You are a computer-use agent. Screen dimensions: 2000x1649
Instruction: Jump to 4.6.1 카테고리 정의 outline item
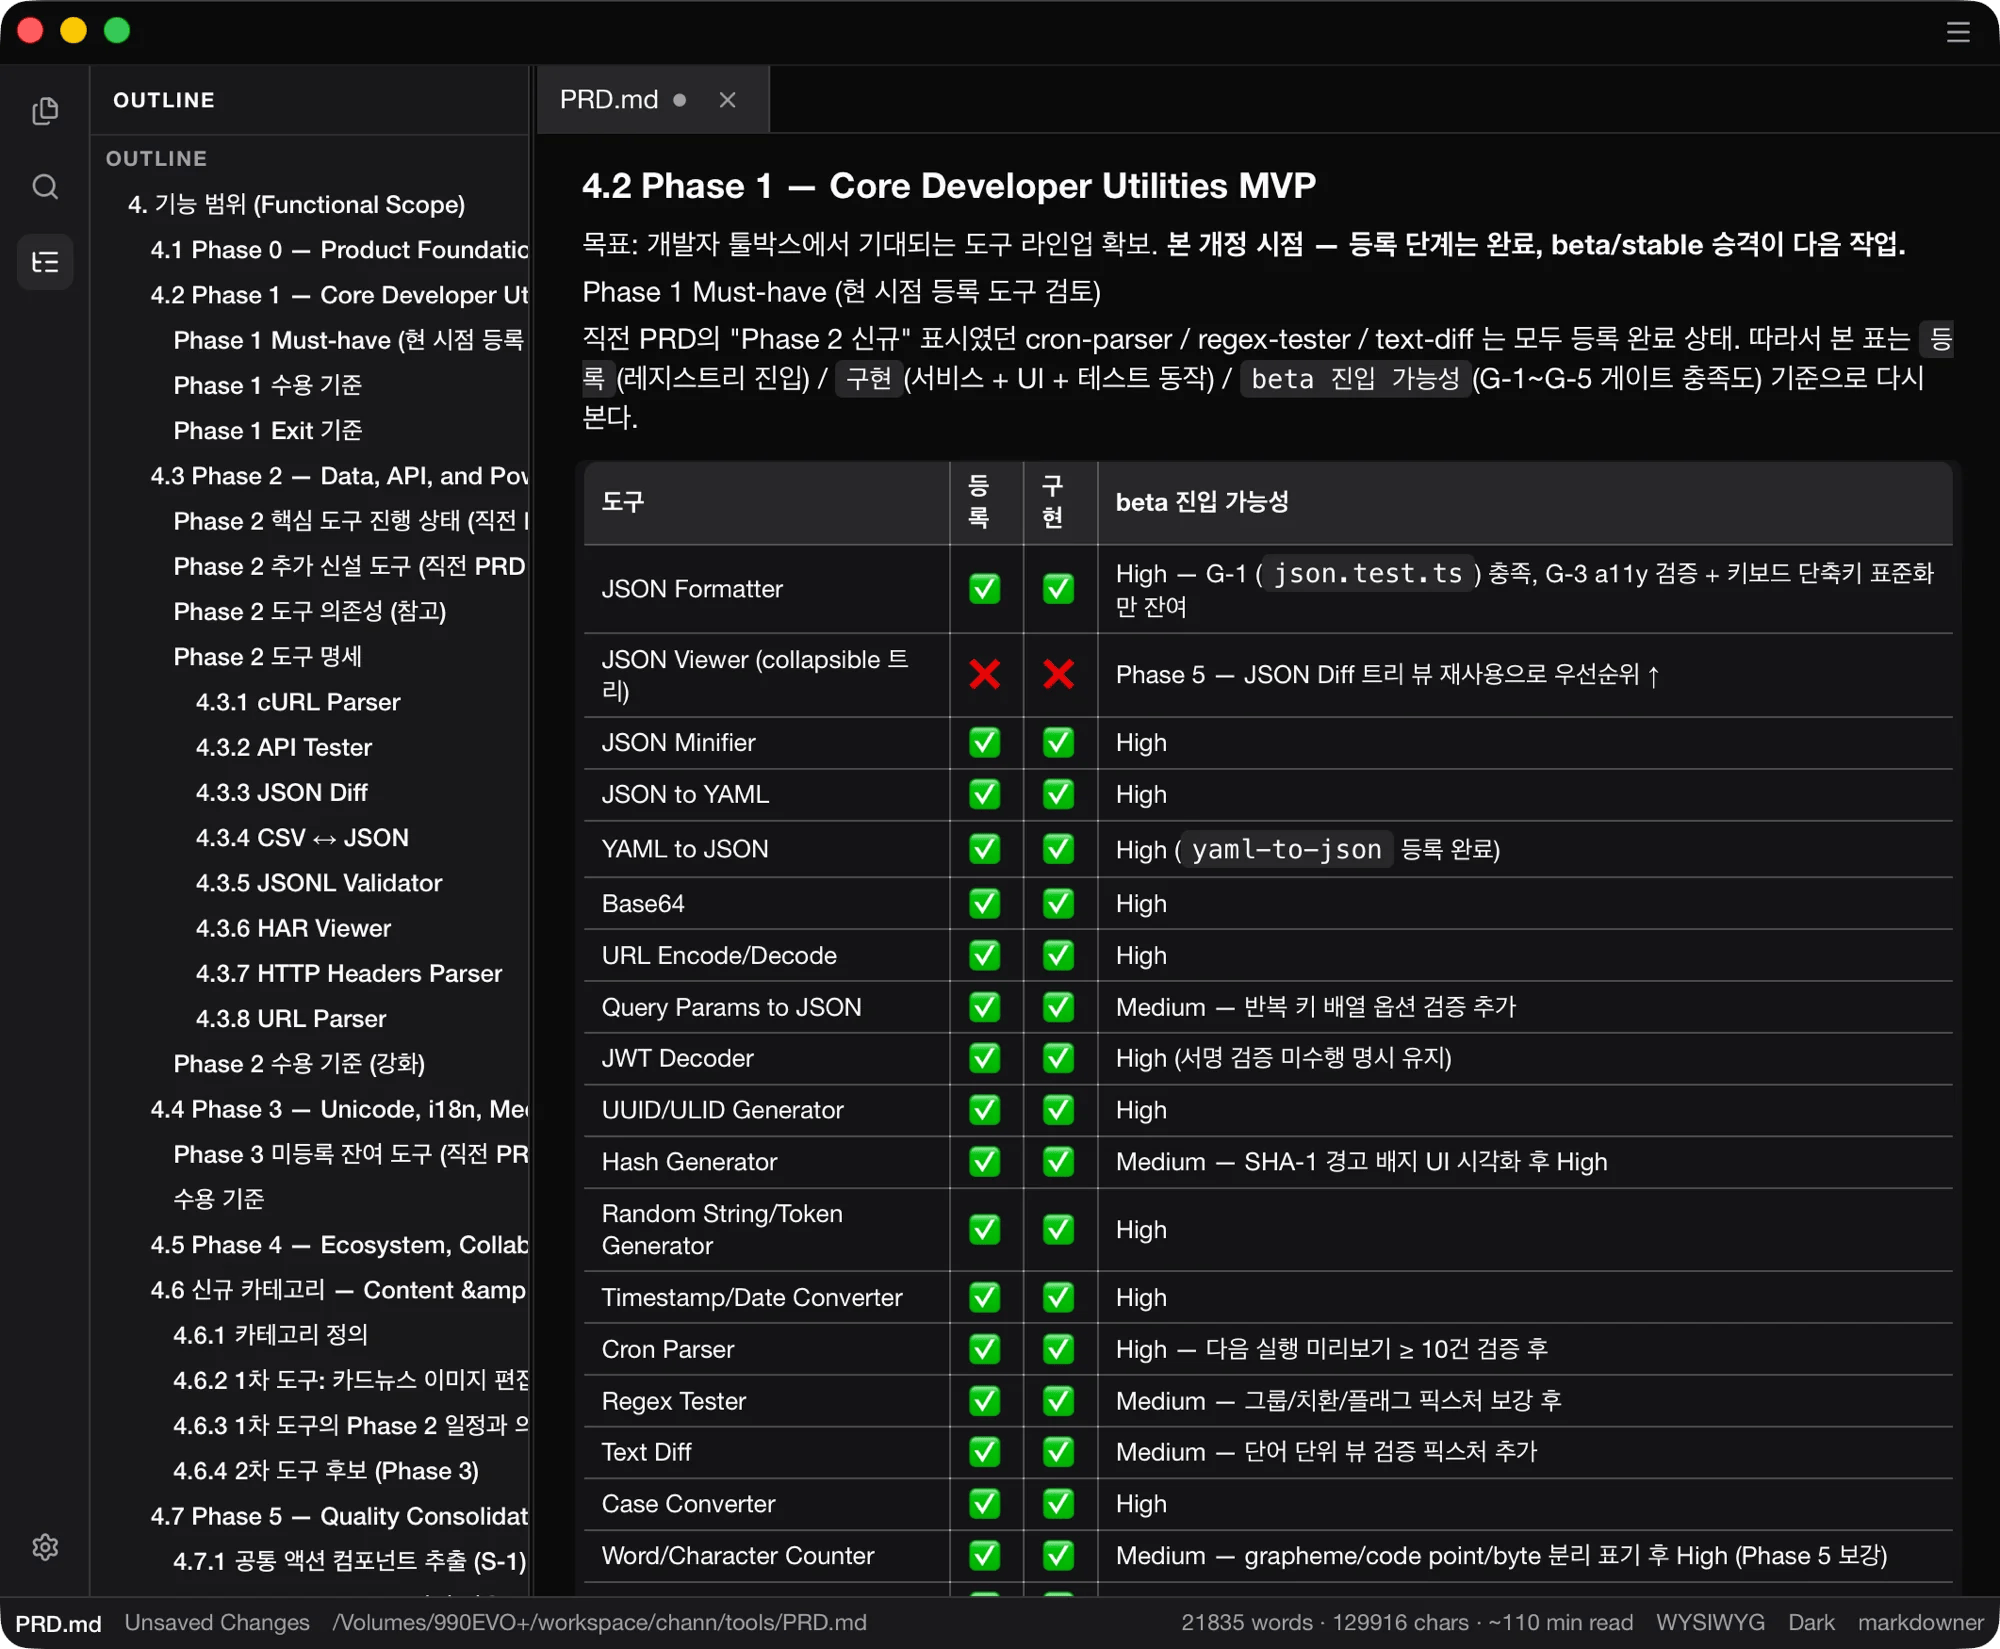(x=270, y=1334)
